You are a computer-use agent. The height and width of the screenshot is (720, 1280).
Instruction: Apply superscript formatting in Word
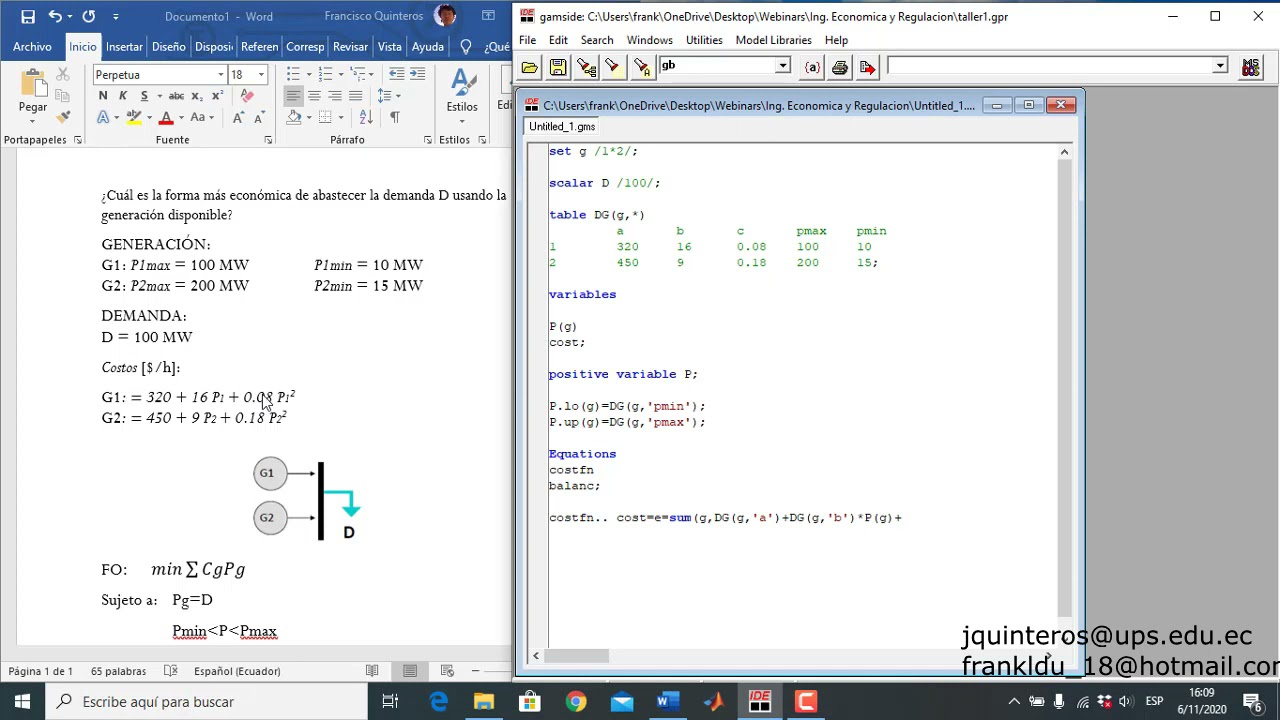point(217,96)
